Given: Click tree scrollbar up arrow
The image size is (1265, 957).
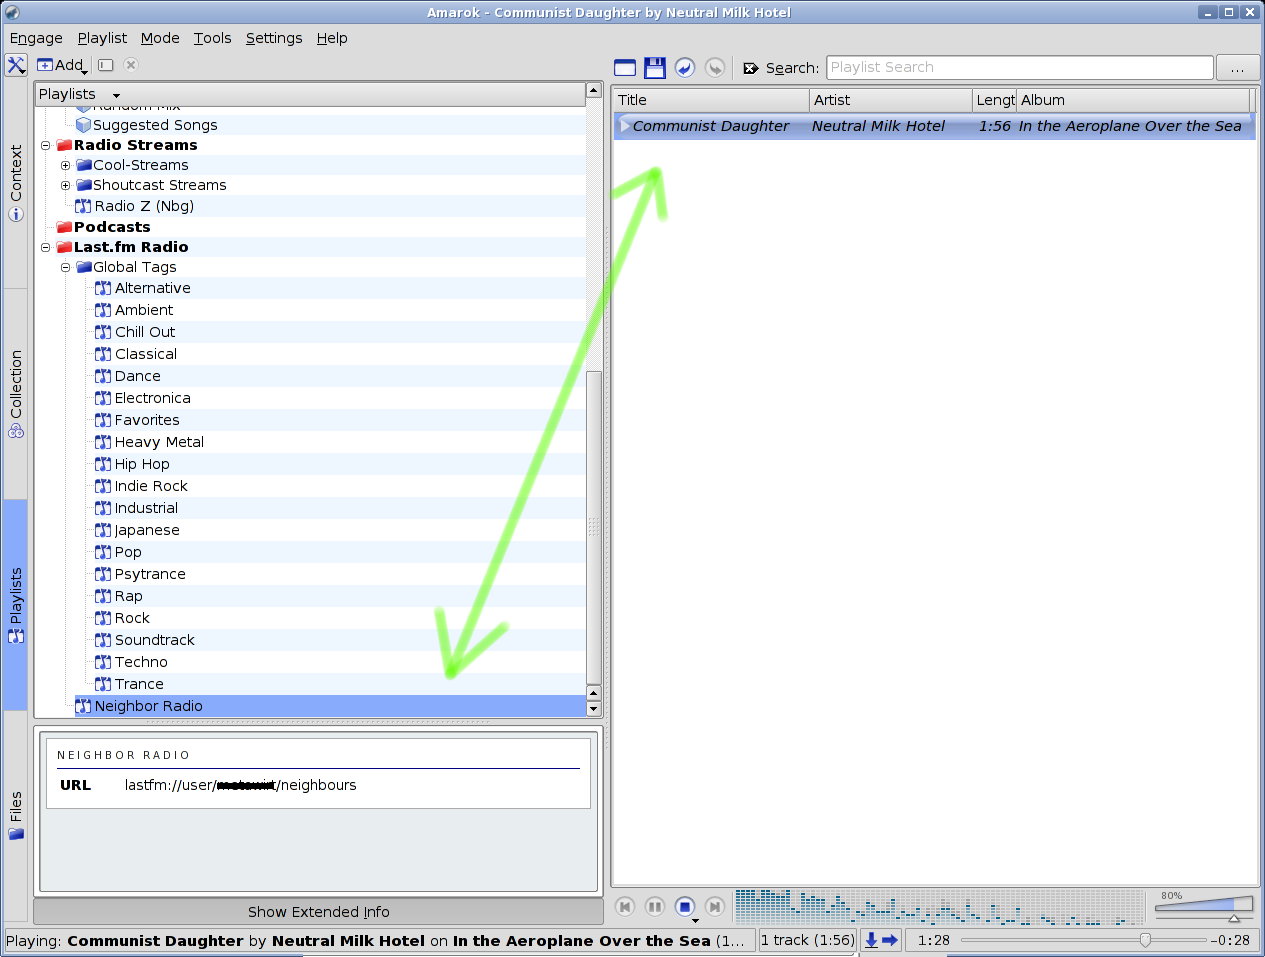Looking at the screenshot, I should click(x=594, y=91).
